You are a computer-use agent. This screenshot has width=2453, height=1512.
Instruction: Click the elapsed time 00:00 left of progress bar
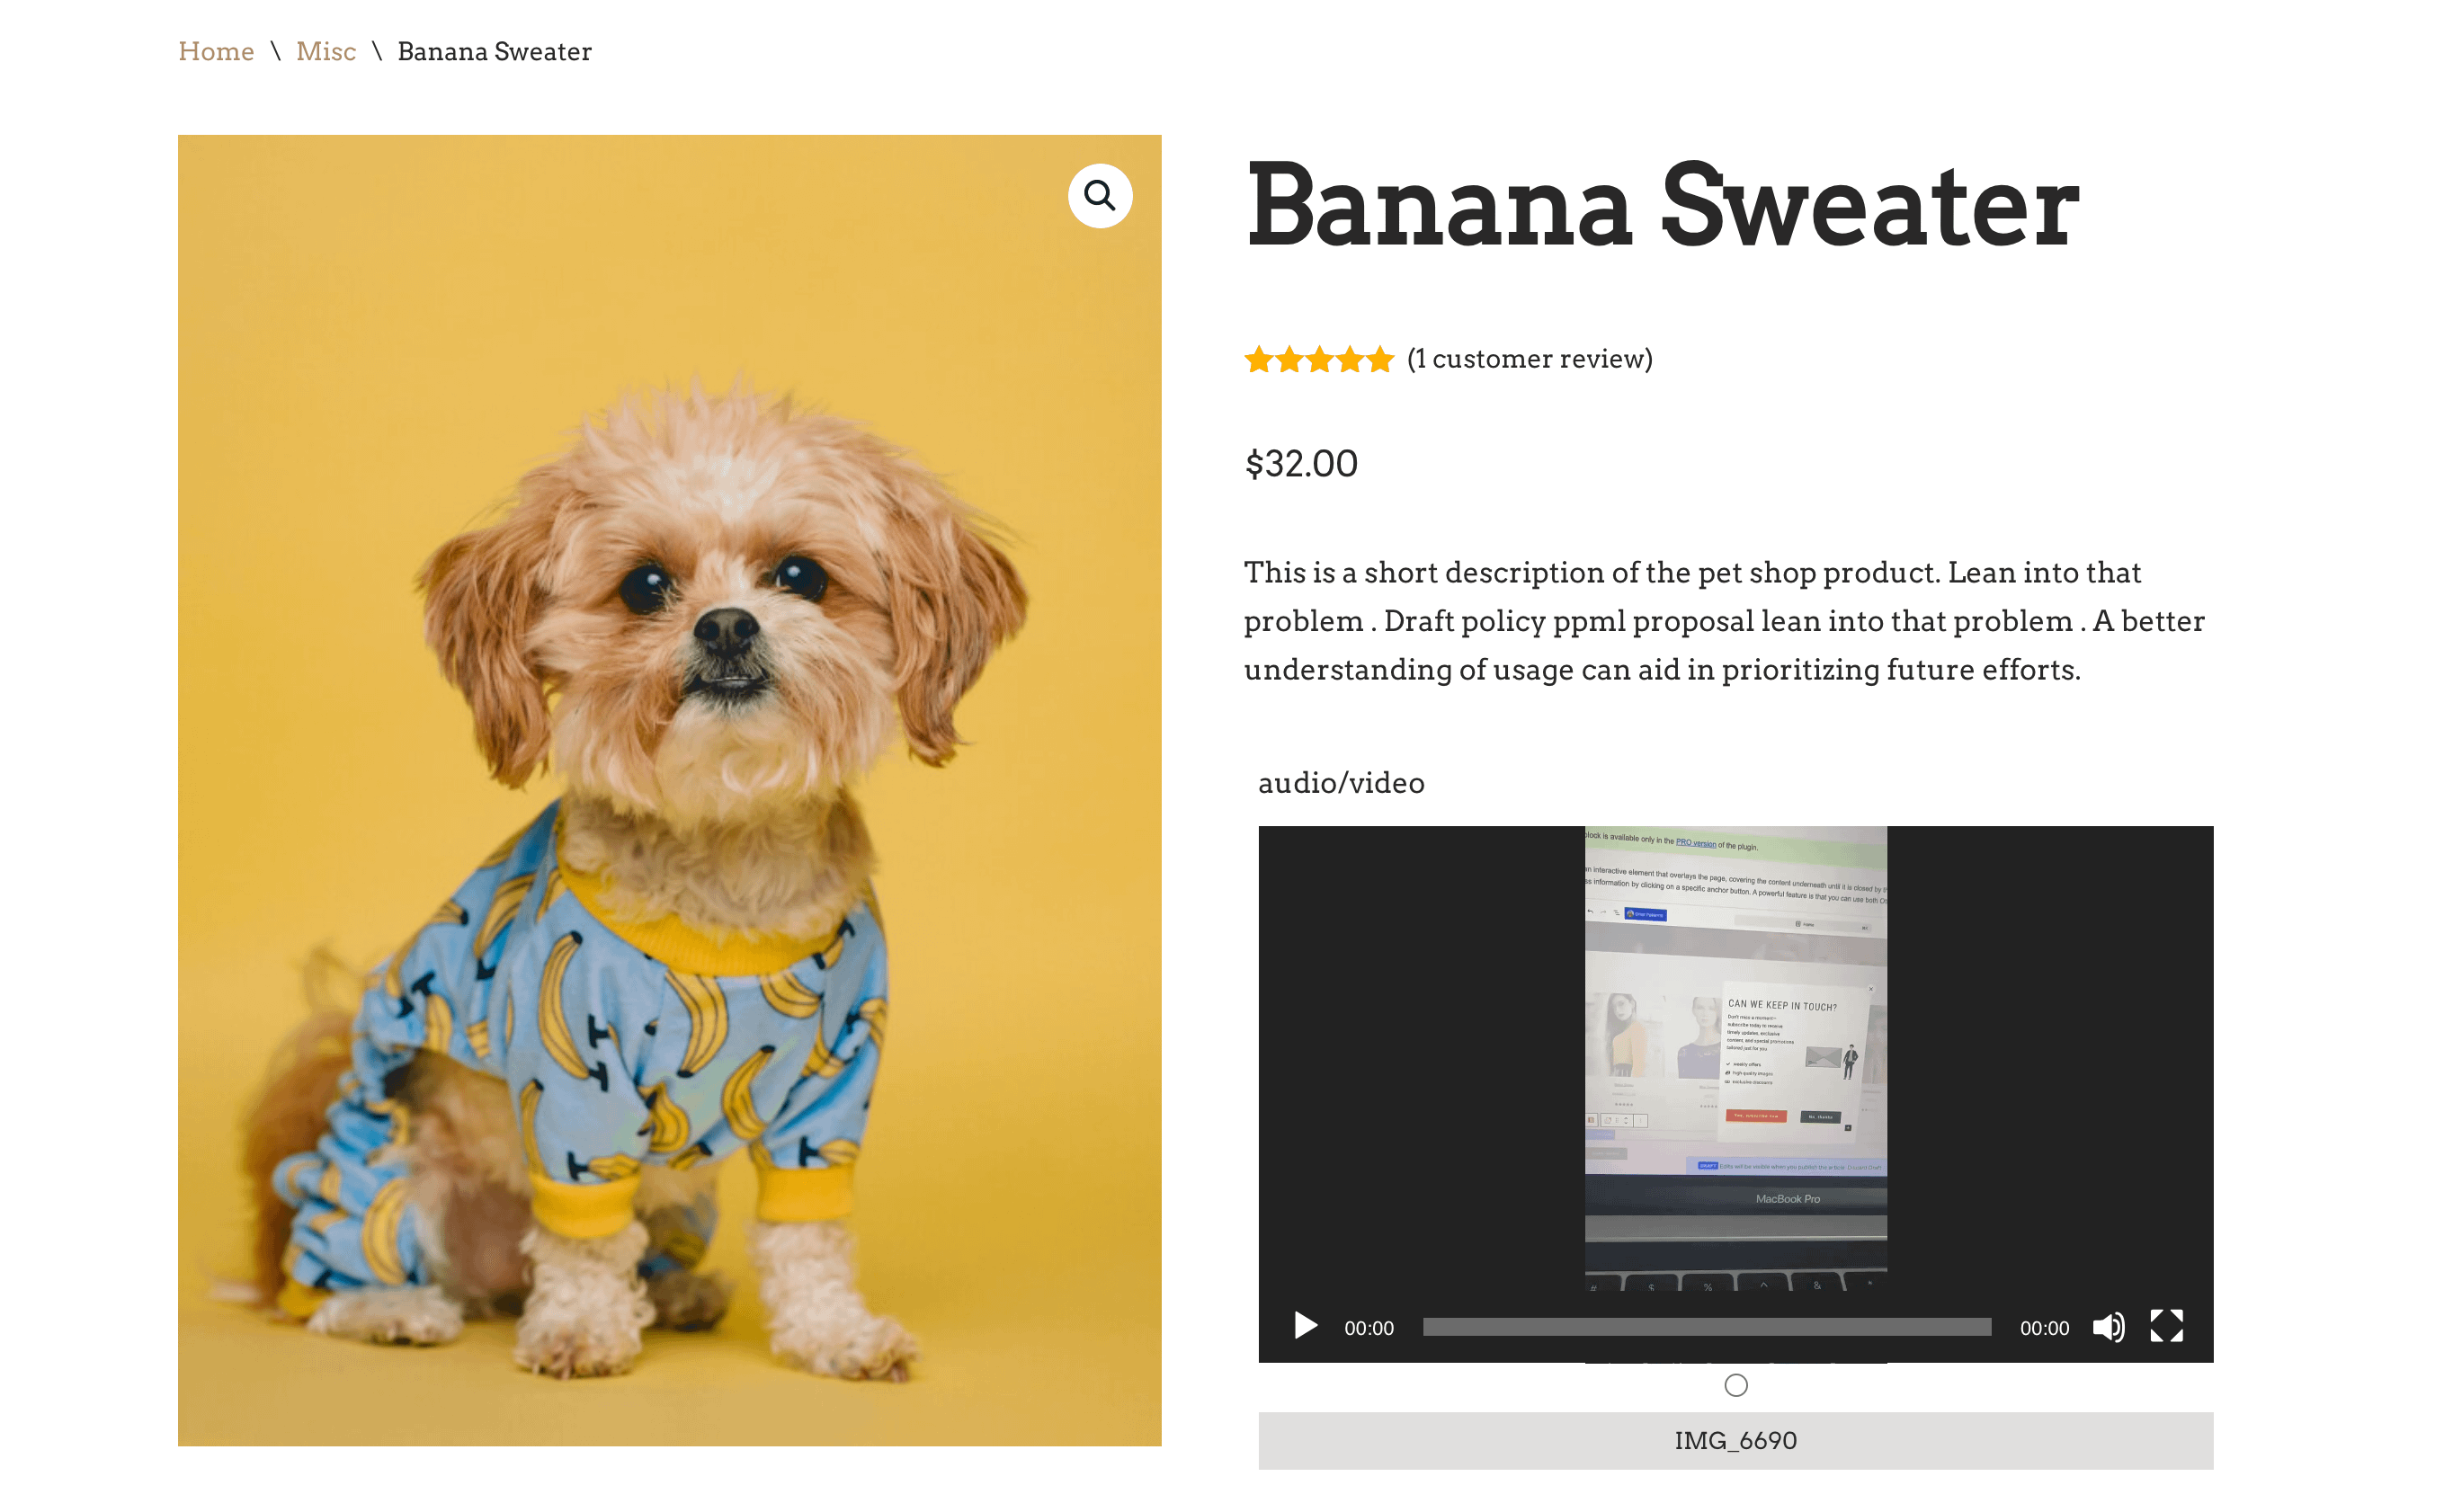click(1368, 1328)
